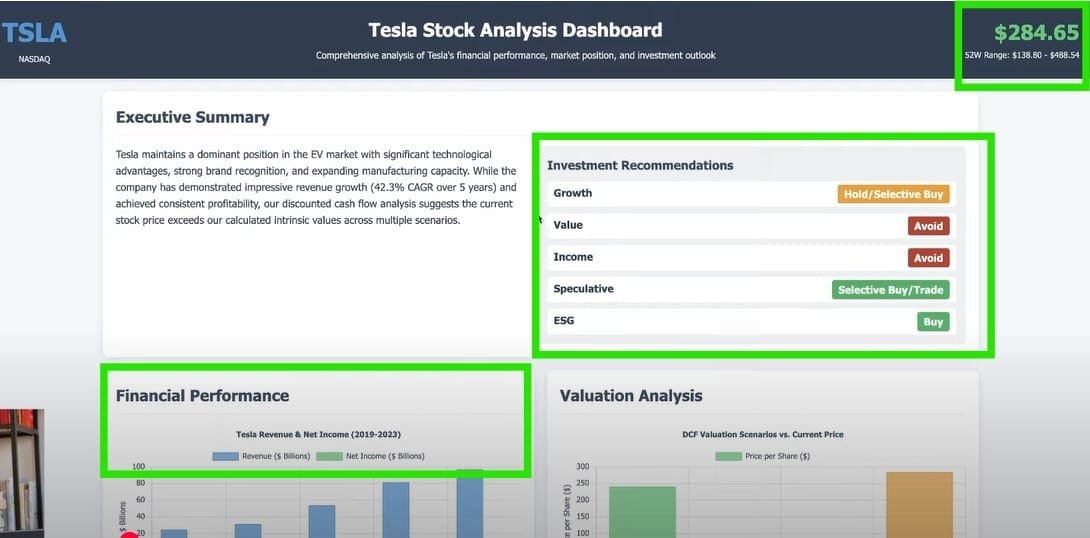Click the green bar in DCF chart
Image resolution: width=1090 pixels, height=538 pixels.
click(x=642, y=512)
